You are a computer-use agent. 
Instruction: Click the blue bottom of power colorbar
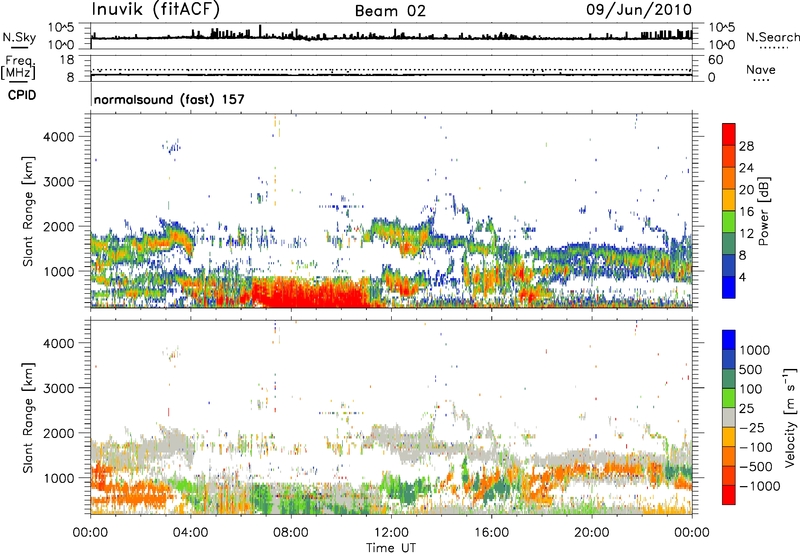[729, 287]
